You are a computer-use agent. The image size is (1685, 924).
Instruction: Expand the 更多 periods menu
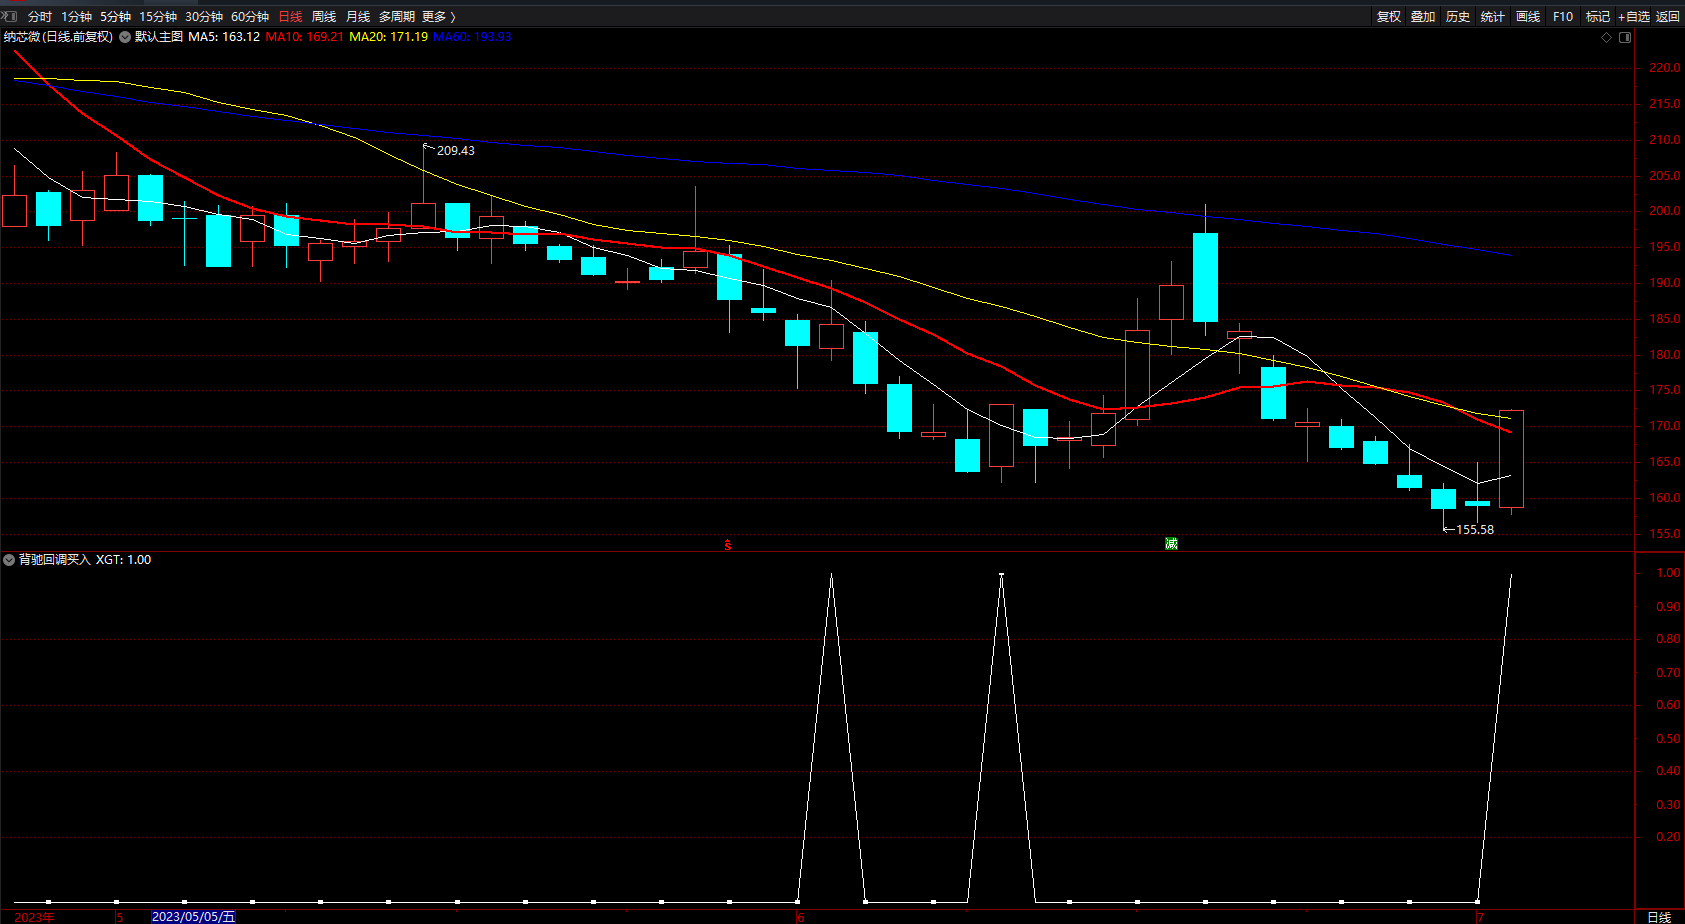point(439,17)
